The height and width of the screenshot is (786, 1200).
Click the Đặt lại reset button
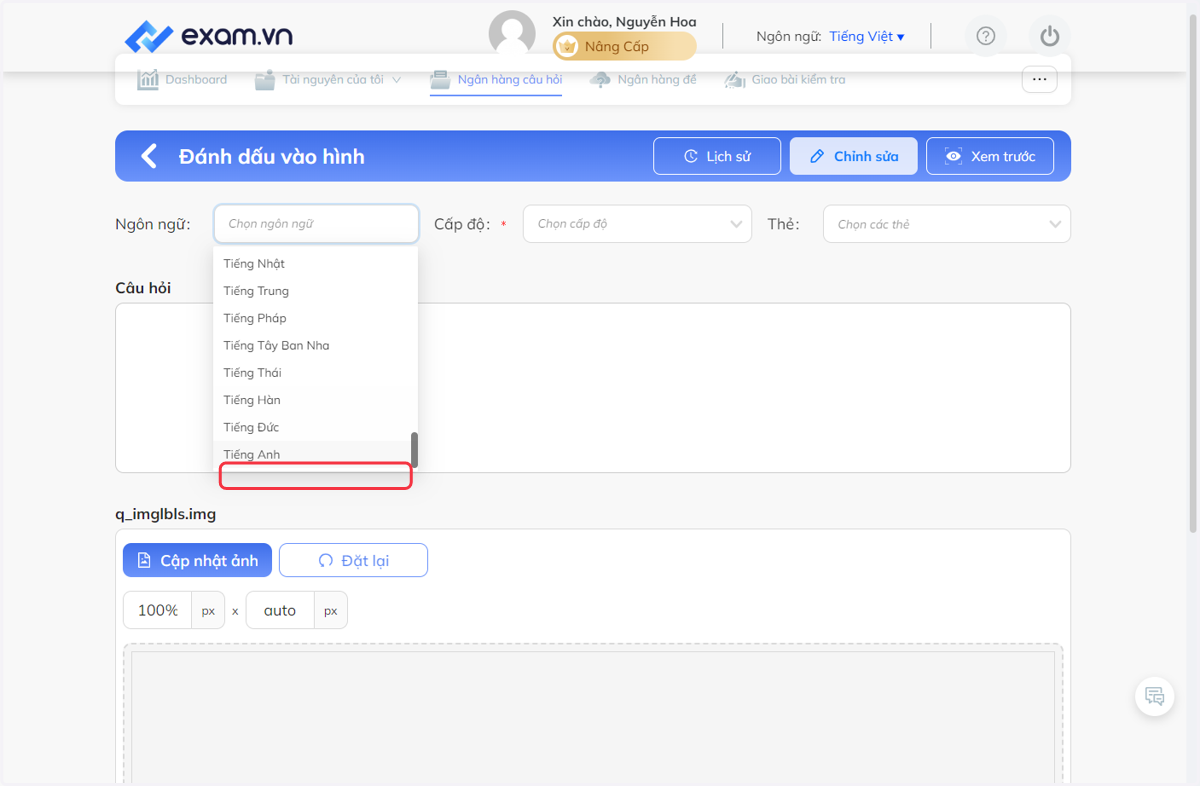click(x=353, y=560)
